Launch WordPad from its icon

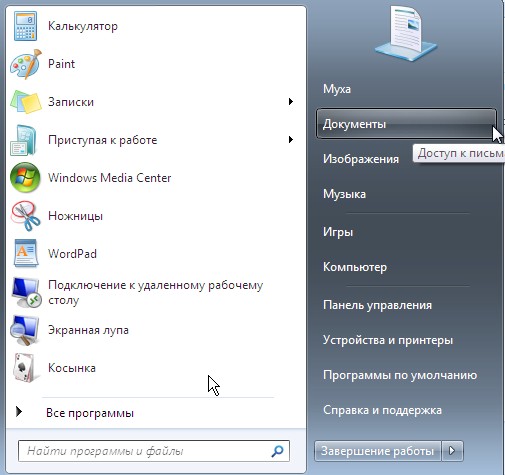(25, 254)
